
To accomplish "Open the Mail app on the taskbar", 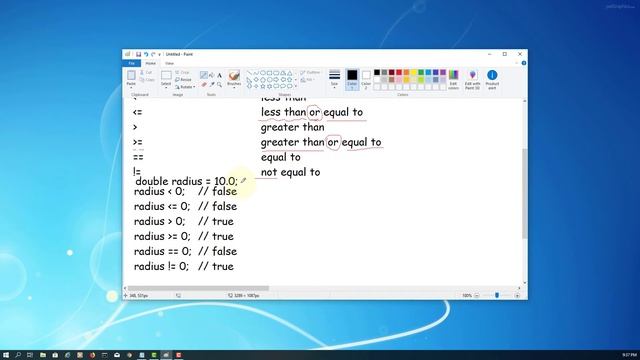I will [117, 355].
